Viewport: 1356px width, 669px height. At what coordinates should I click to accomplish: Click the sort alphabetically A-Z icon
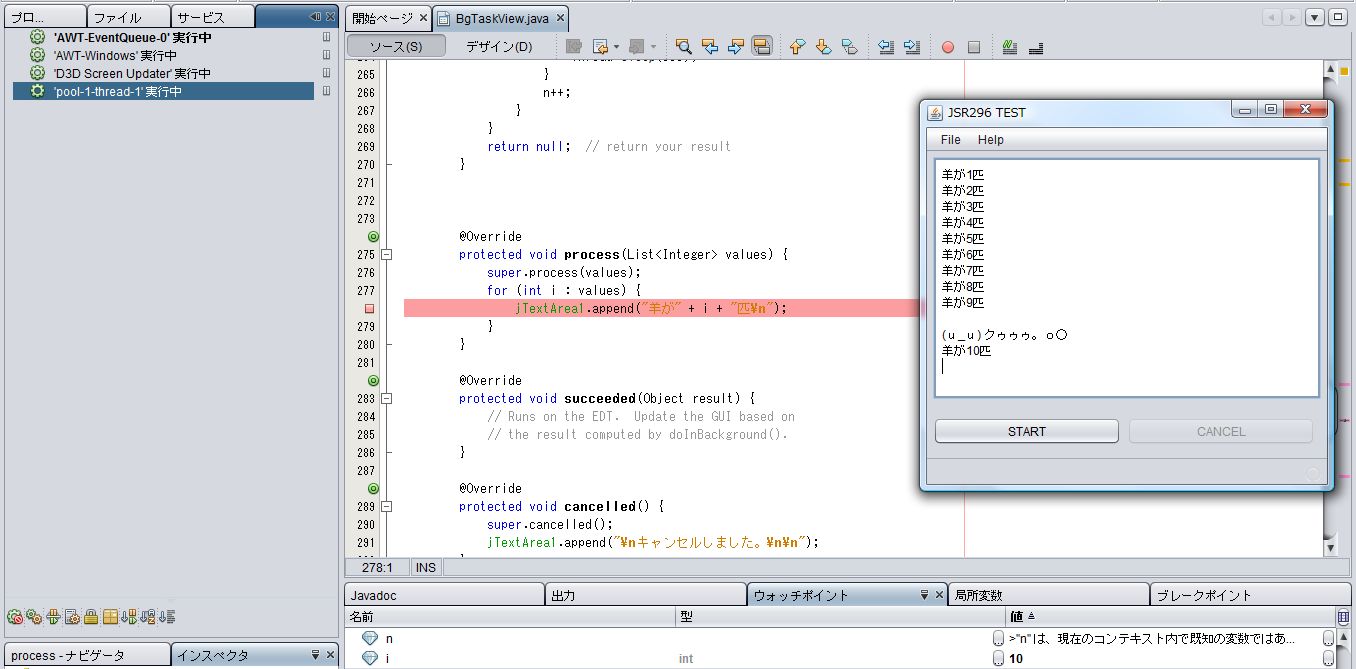148,617
